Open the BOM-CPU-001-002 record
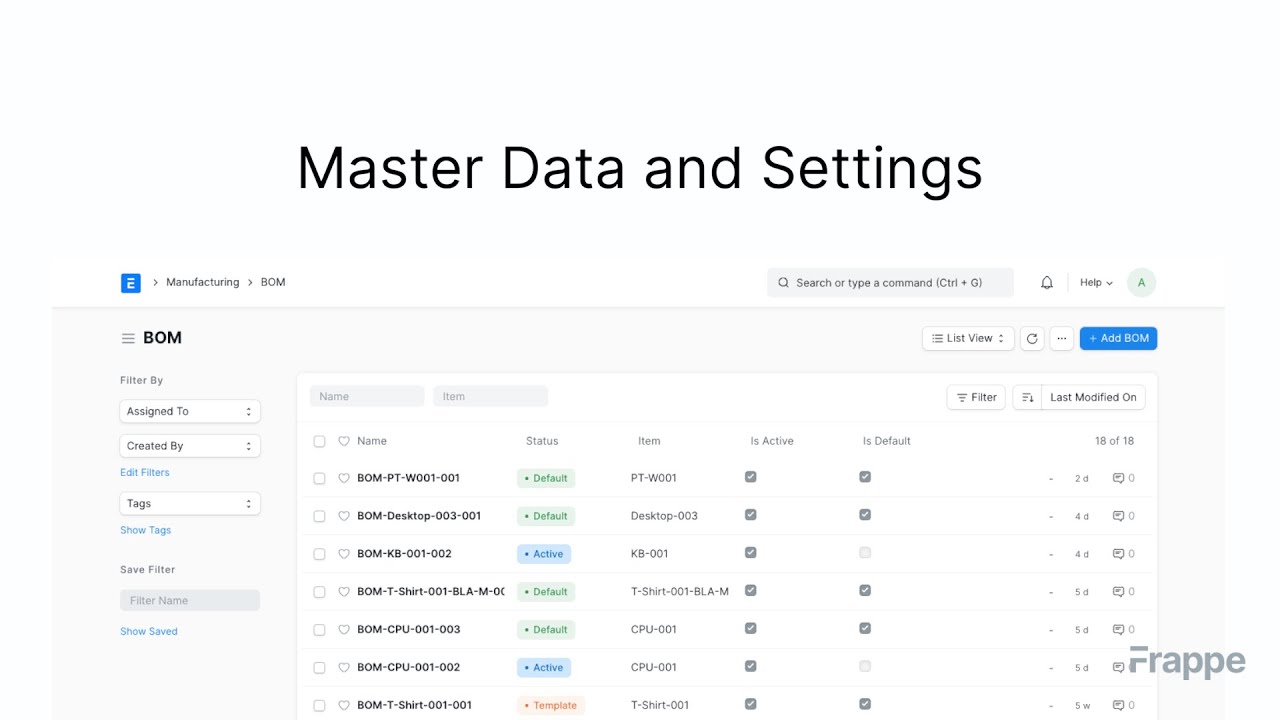The height and width of the screenshot is (720, 1280). (408, 668)
